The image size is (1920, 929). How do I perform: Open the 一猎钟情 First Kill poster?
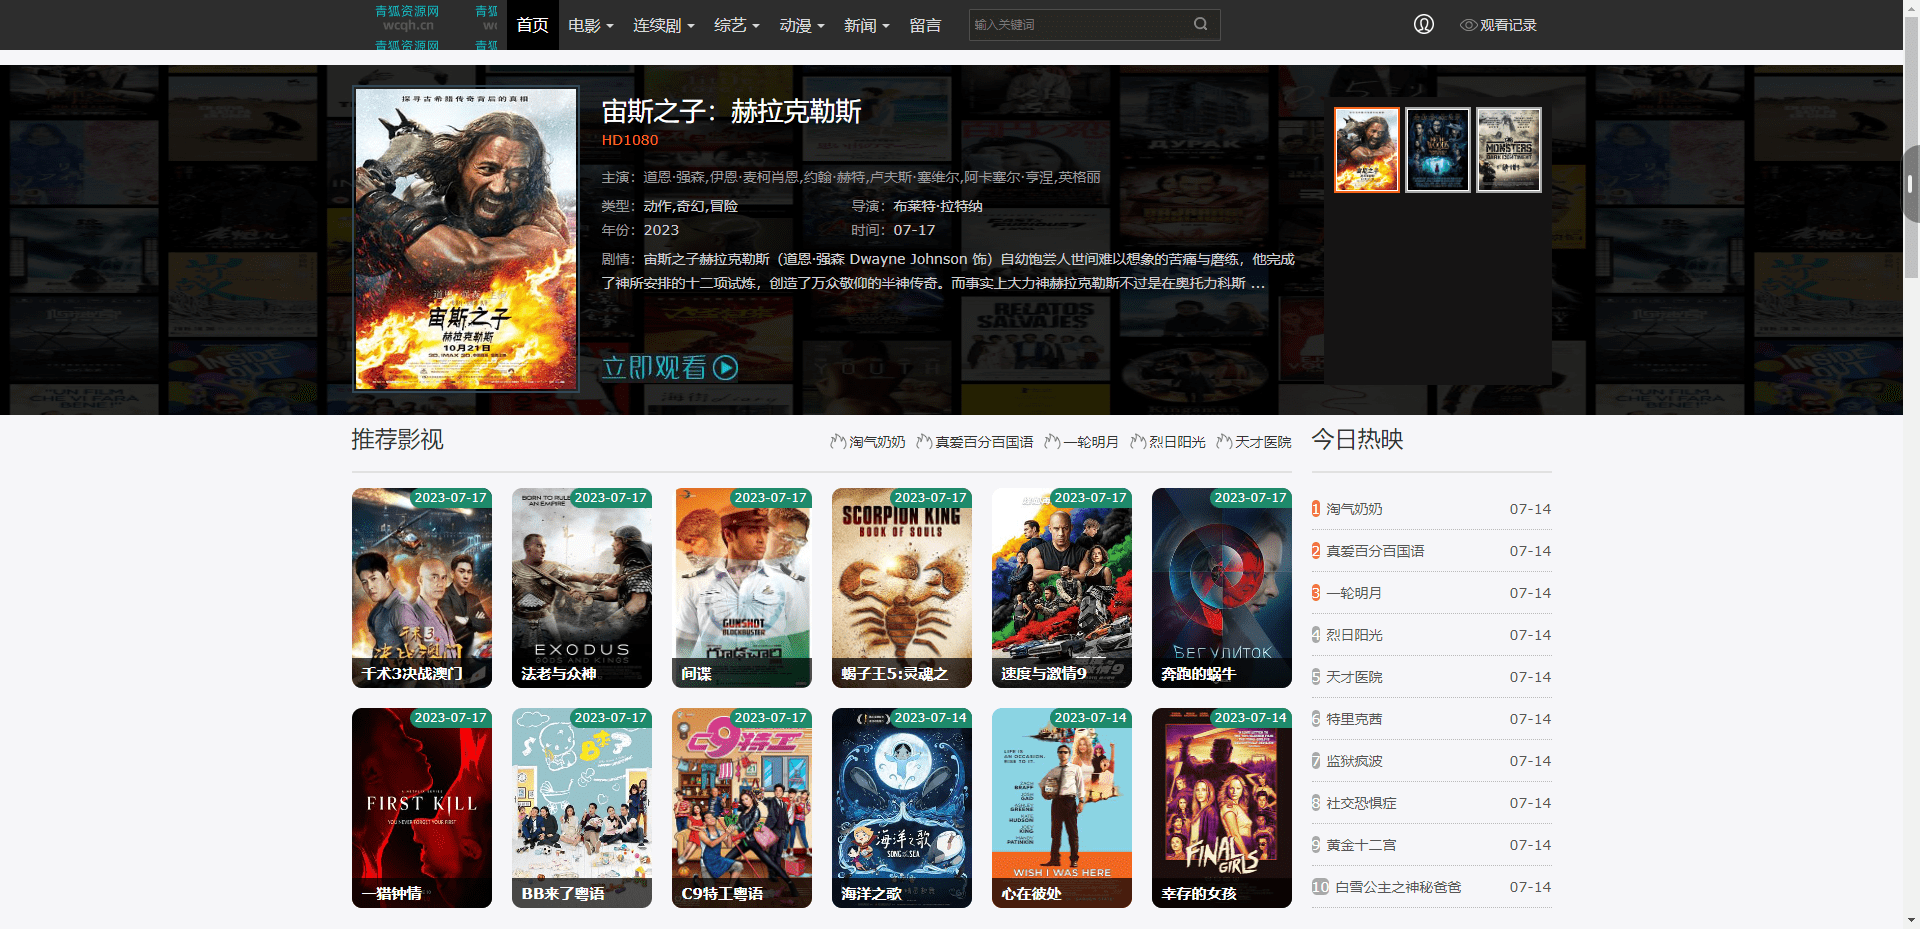tap(422, 808)
